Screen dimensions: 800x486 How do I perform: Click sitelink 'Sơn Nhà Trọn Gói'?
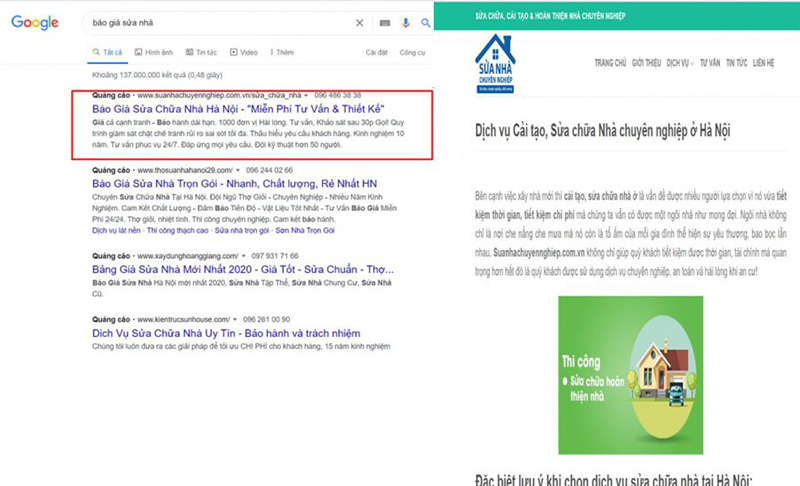tap(305, 231)
